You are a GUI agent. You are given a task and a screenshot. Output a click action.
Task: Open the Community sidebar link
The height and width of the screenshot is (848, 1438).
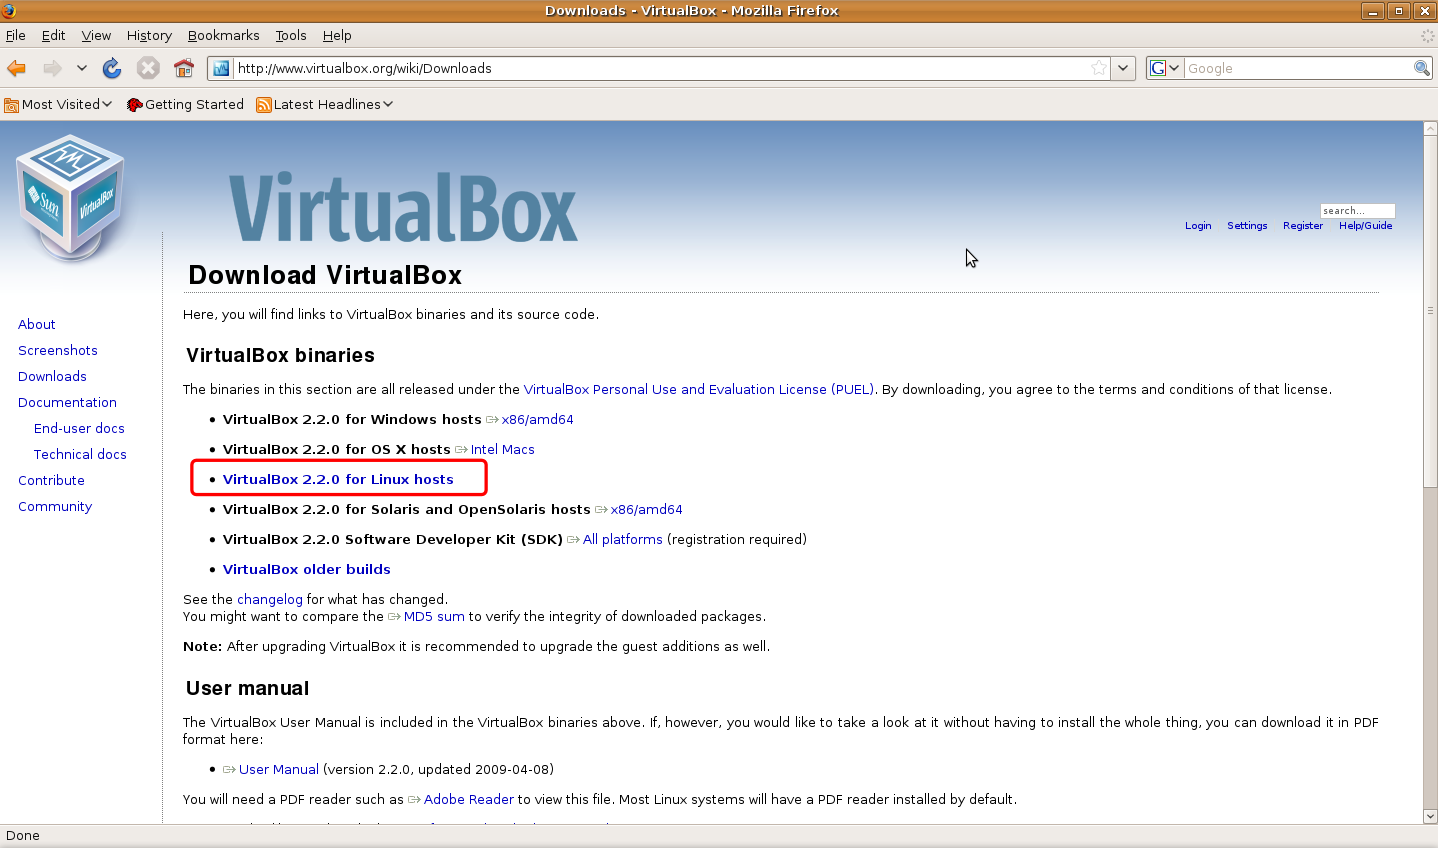[55, 506]
